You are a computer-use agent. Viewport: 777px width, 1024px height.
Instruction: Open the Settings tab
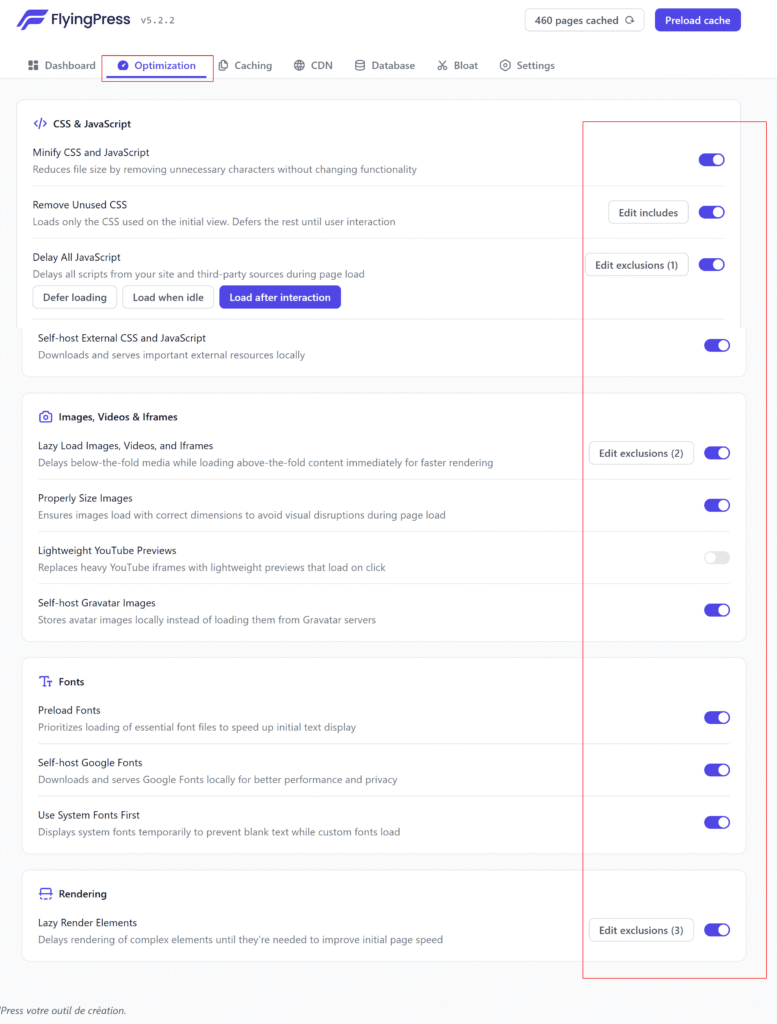(x=527, y=66)
